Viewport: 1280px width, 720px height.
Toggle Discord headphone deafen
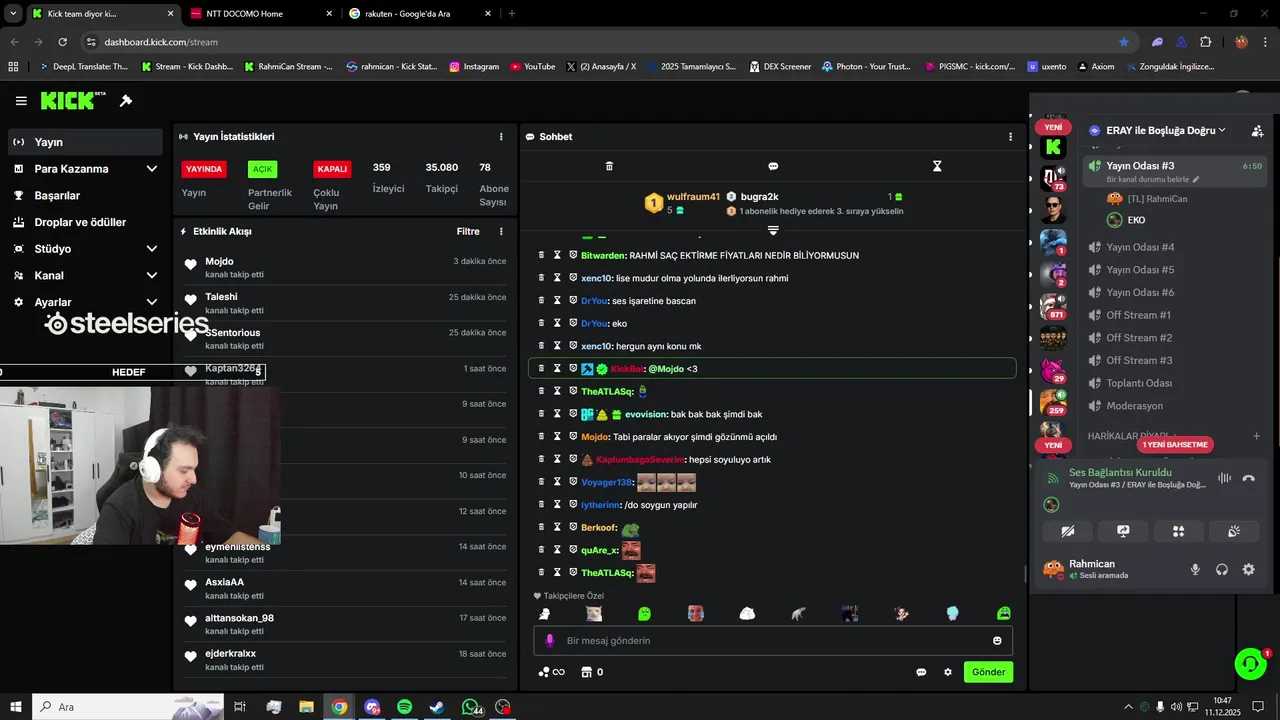(1221, 569)
